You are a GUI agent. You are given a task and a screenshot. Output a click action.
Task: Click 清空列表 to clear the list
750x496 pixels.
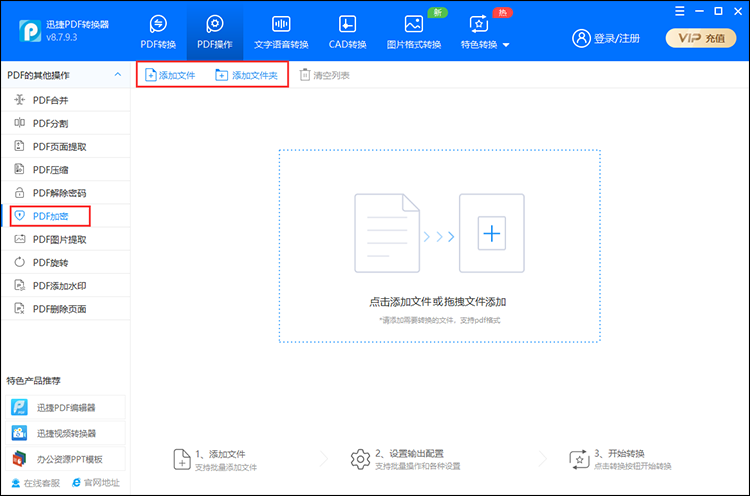tap(325, 75)
